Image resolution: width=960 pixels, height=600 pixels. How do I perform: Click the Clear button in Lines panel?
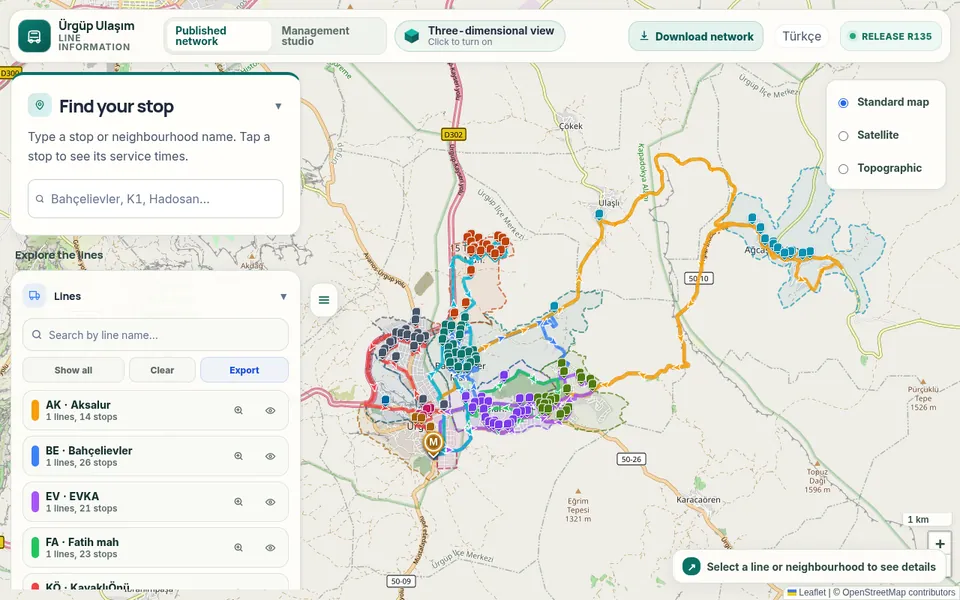click(x=162, y=370)
